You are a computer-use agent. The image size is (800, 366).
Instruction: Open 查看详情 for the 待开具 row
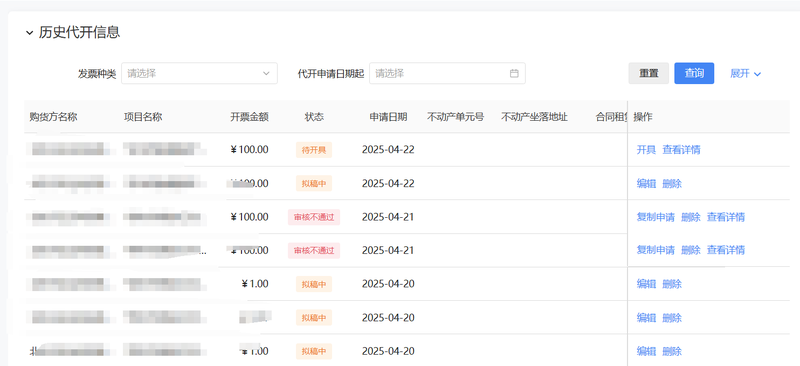[681, 150]
